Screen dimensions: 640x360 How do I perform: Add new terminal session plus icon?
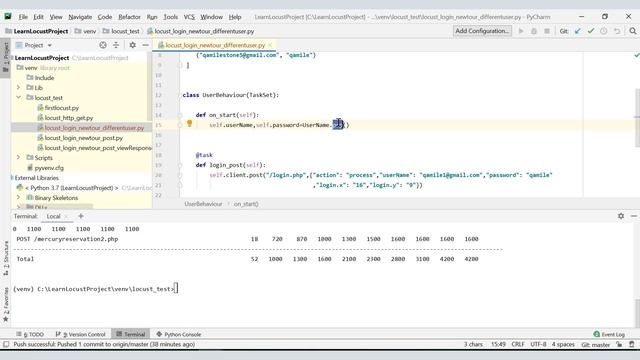(81, 216)
